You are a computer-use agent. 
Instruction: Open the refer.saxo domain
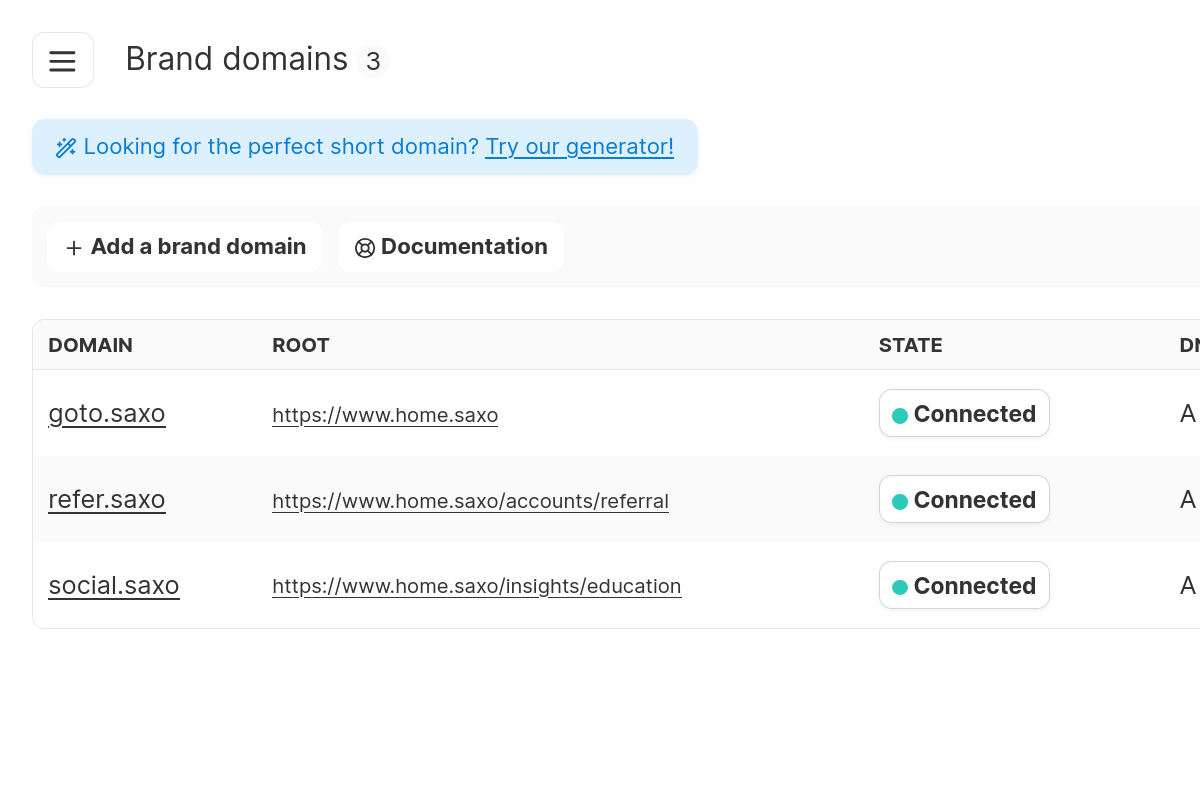(x=107, y=499)
